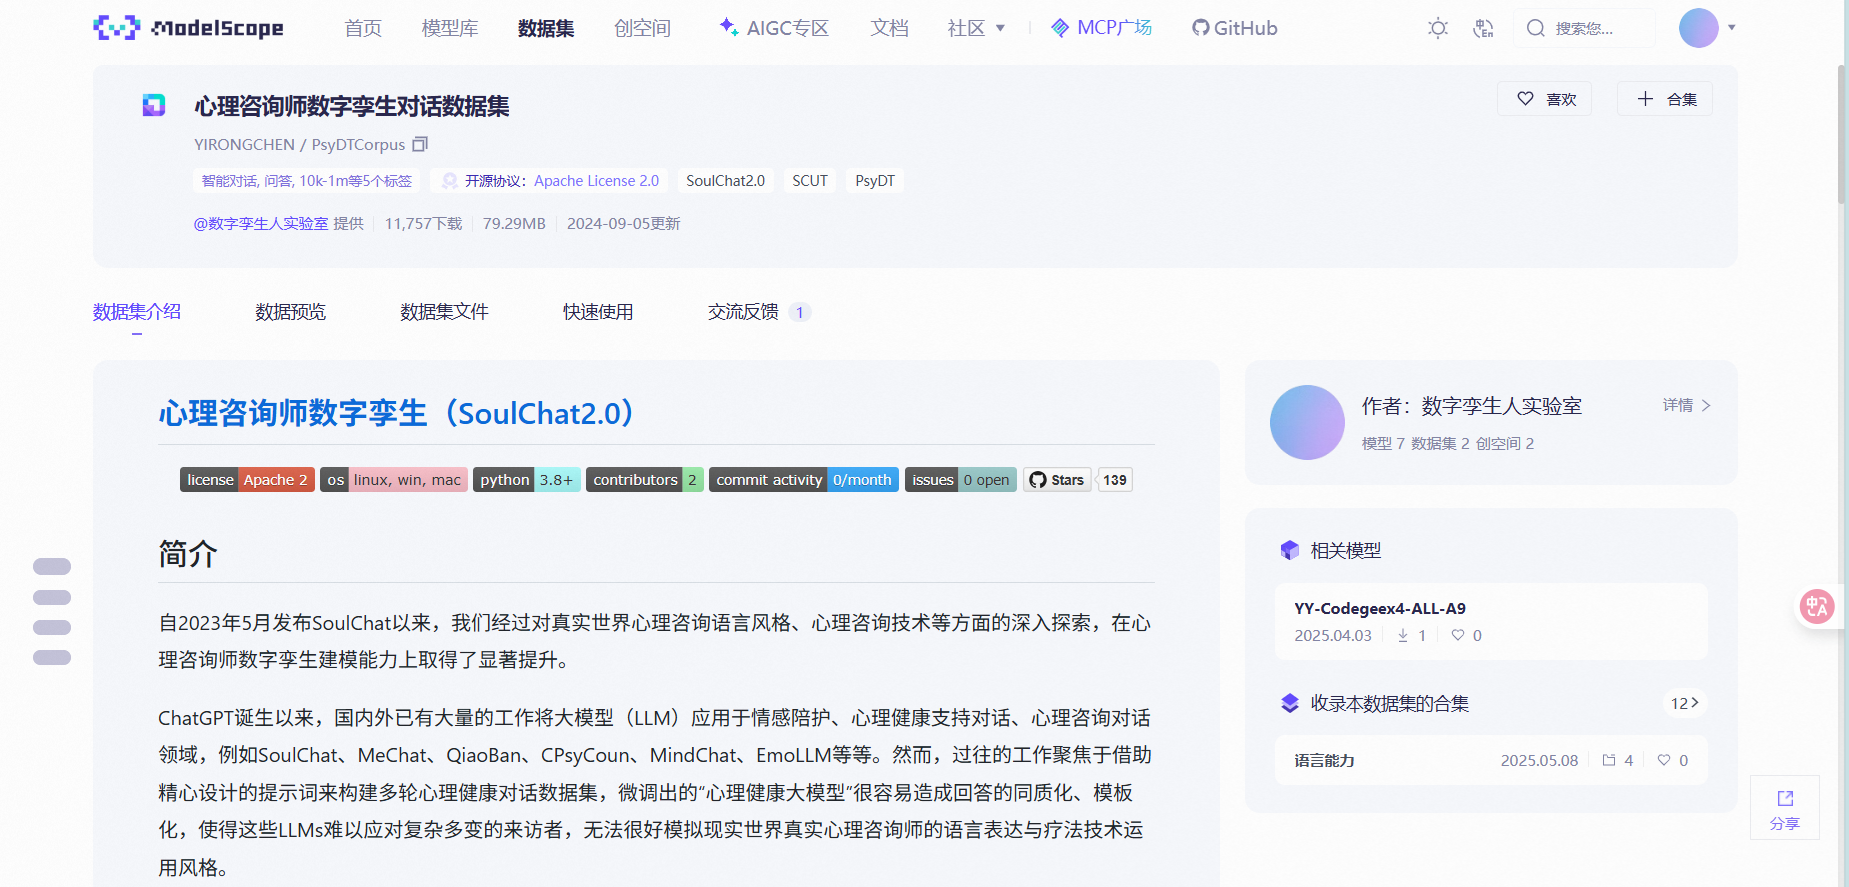
Task: Click the user avatar in navbar
Action: point(1698,28)
